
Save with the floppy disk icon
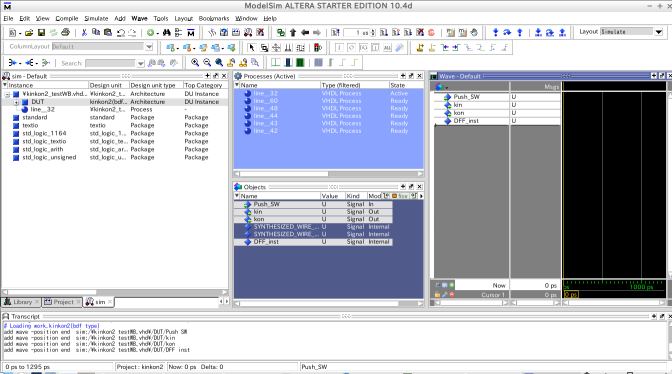(x=41, y=33)
